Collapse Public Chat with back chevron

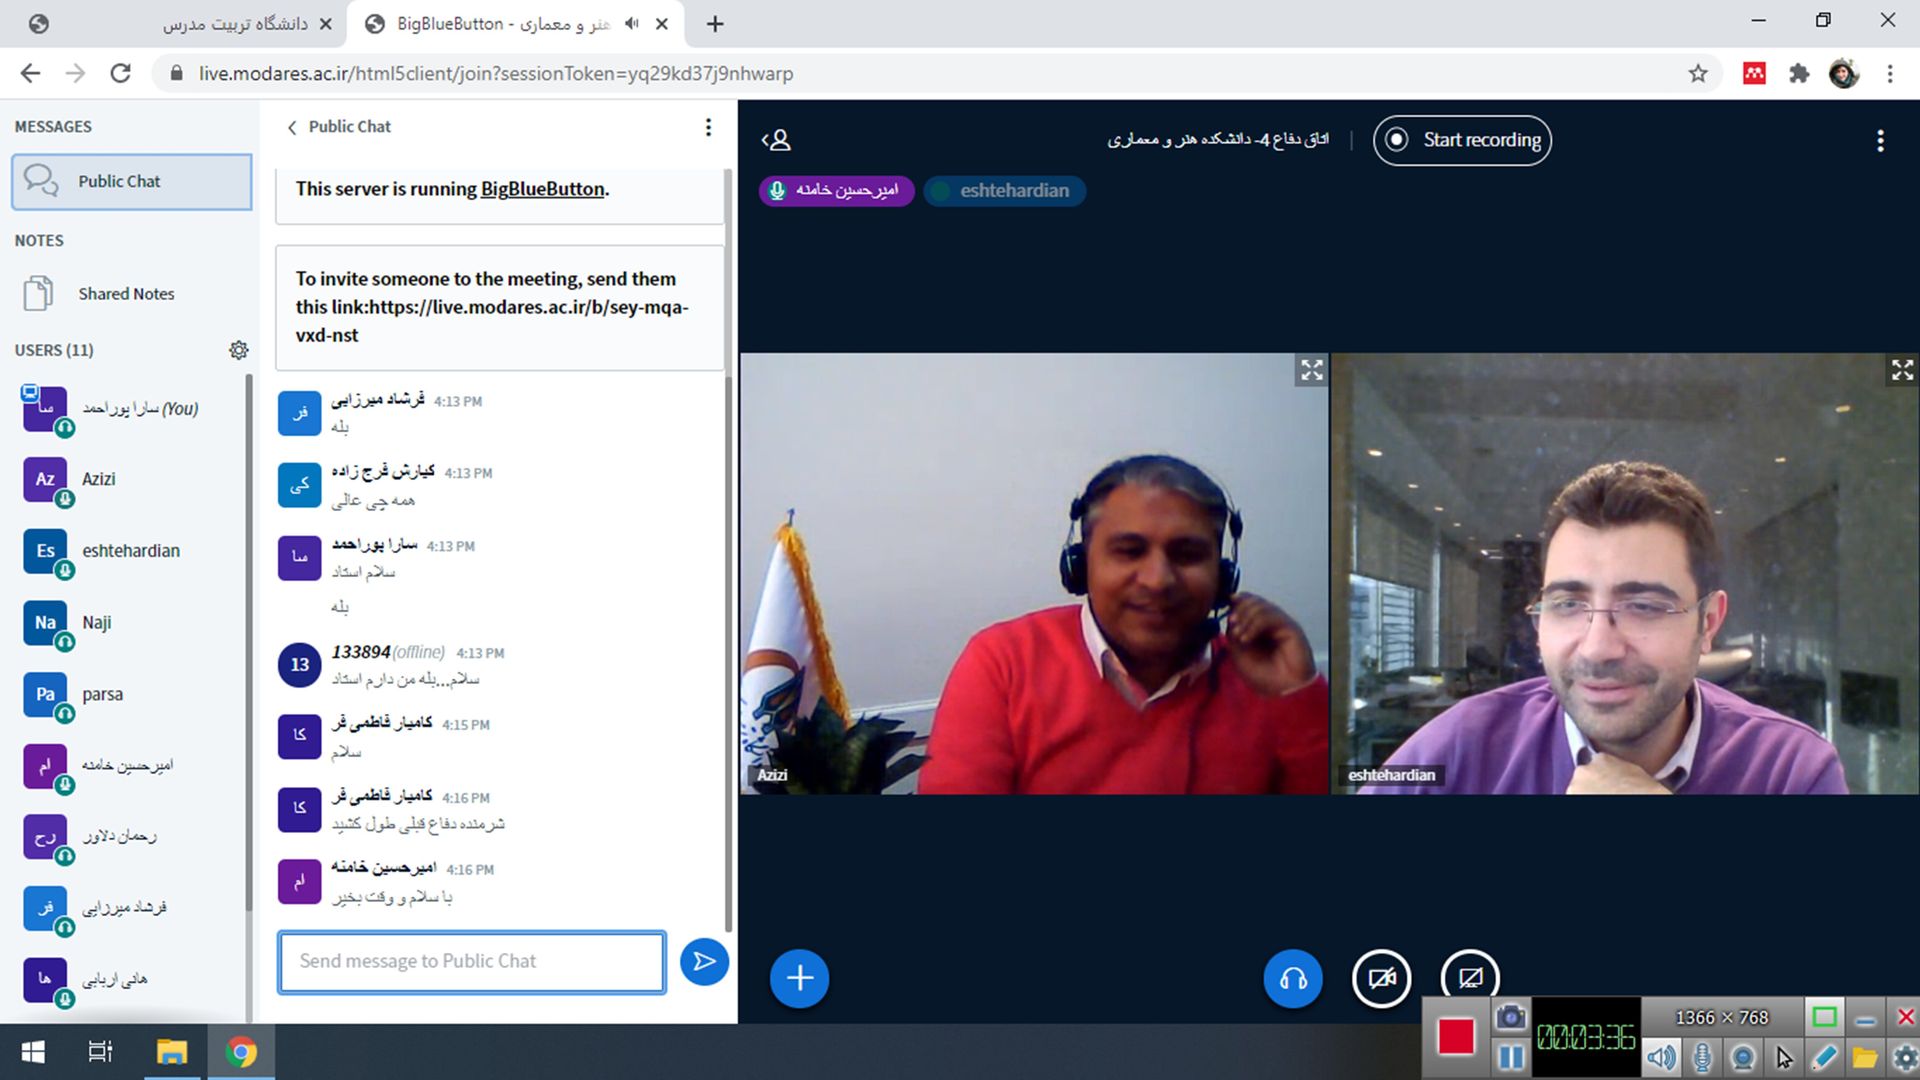point(292,127)
